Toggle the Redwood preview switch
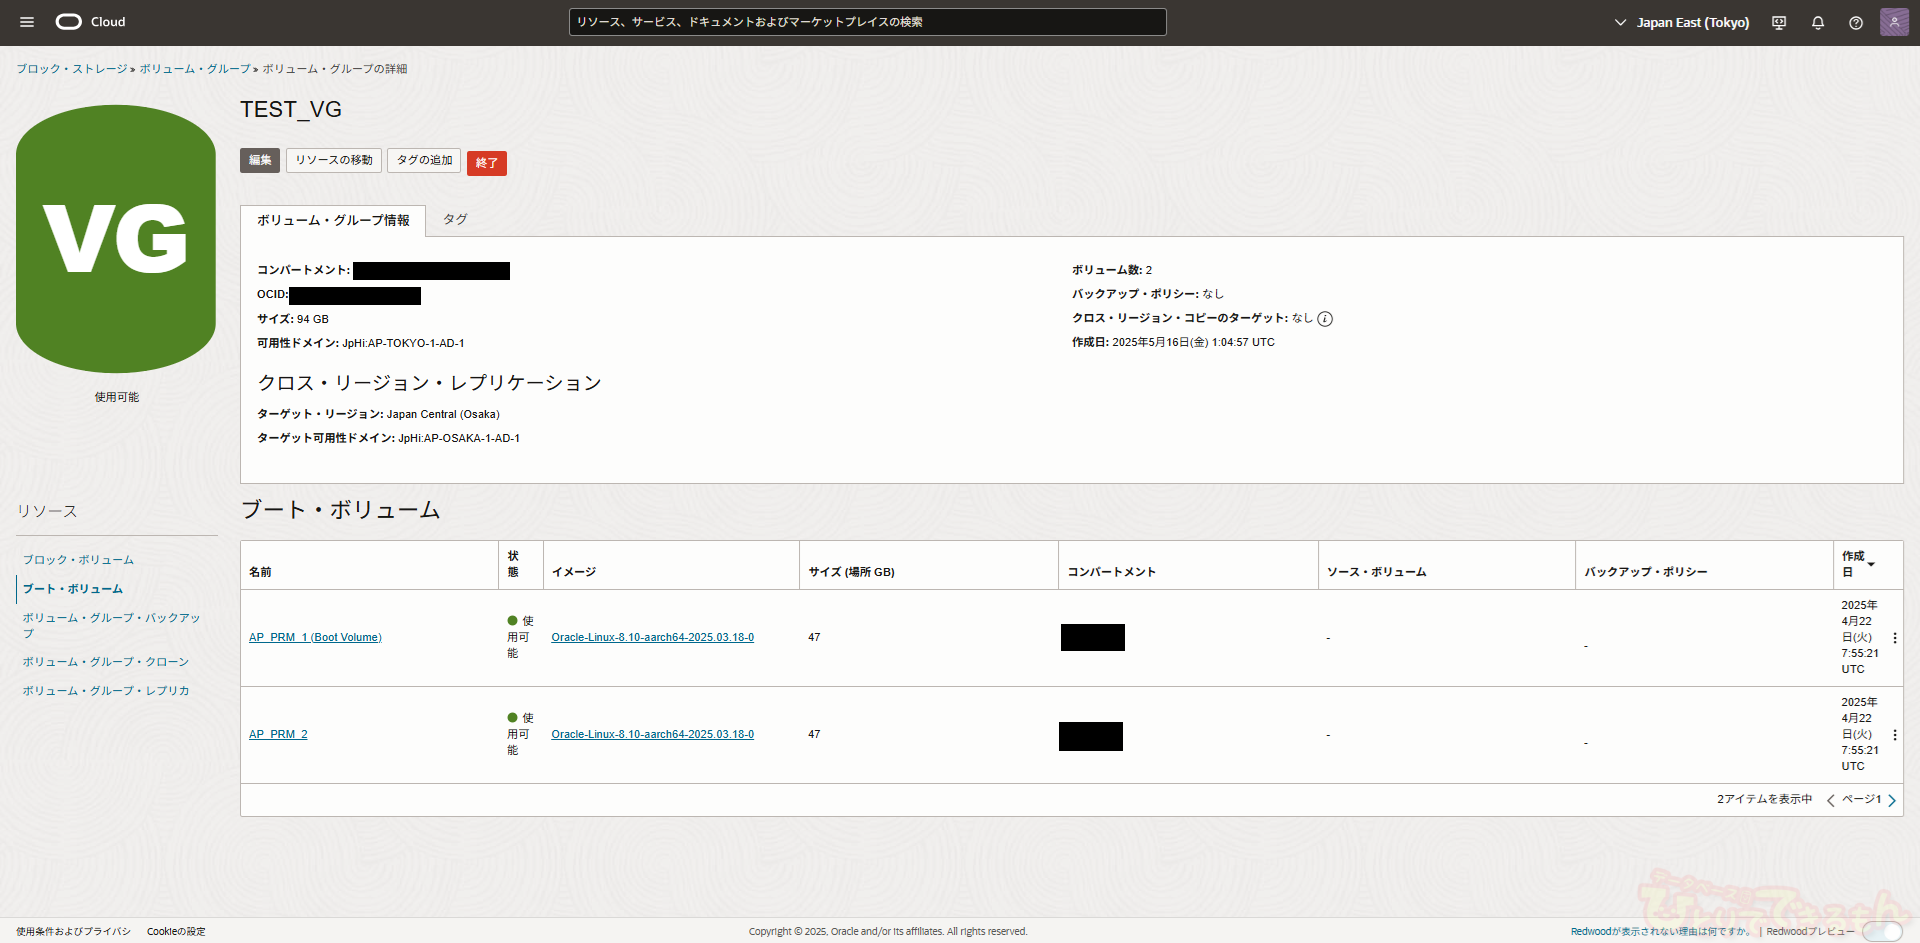 point(1882,931)
